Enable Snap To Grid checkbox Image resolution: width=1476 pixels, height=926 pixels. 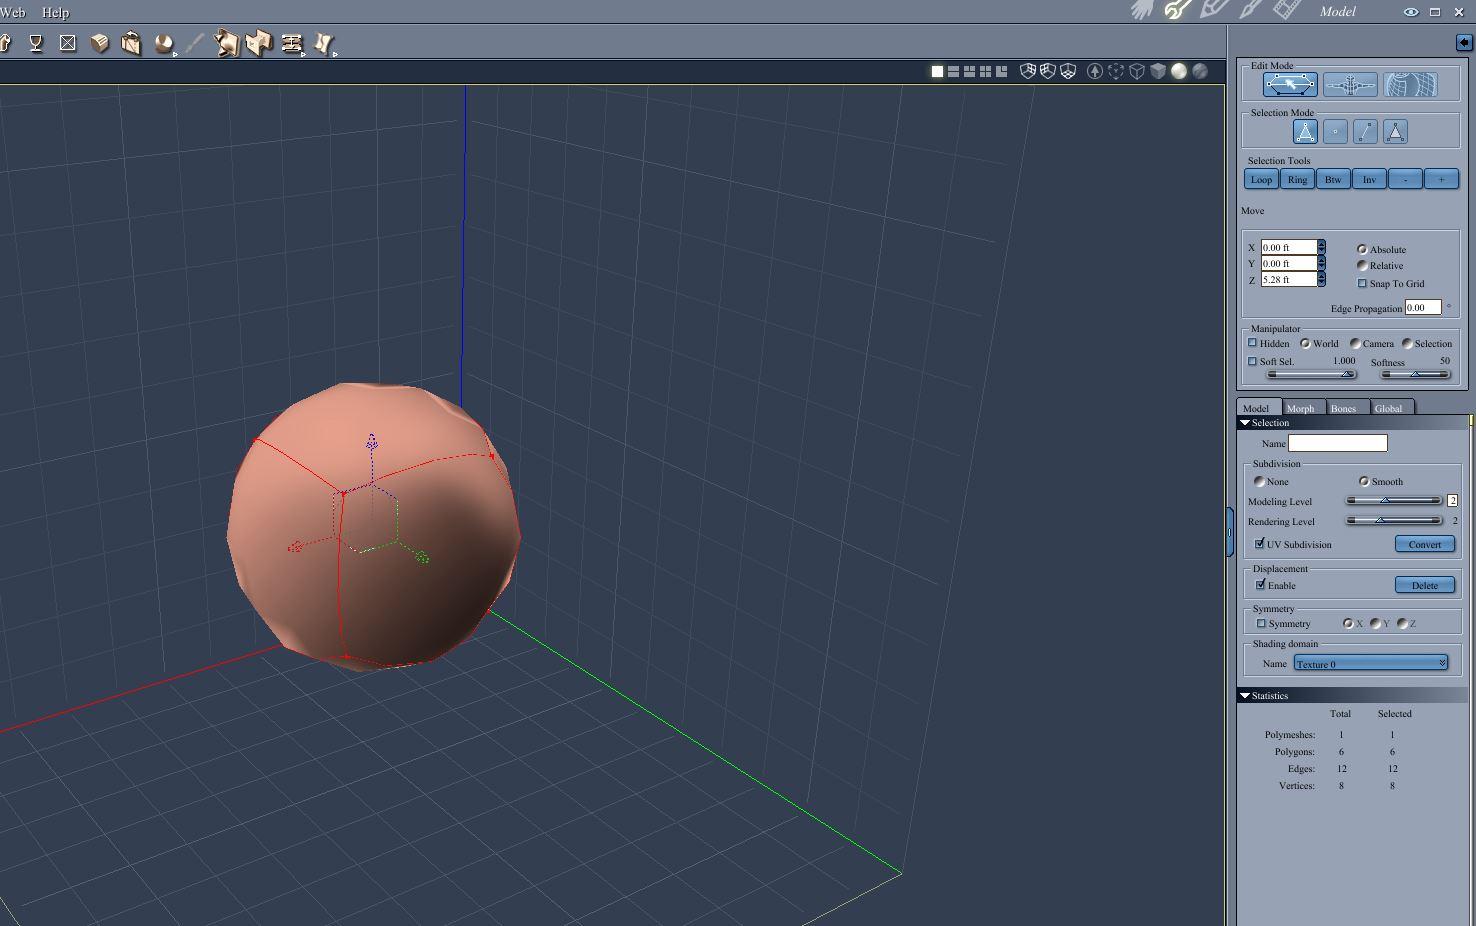tap(1362, 283)
